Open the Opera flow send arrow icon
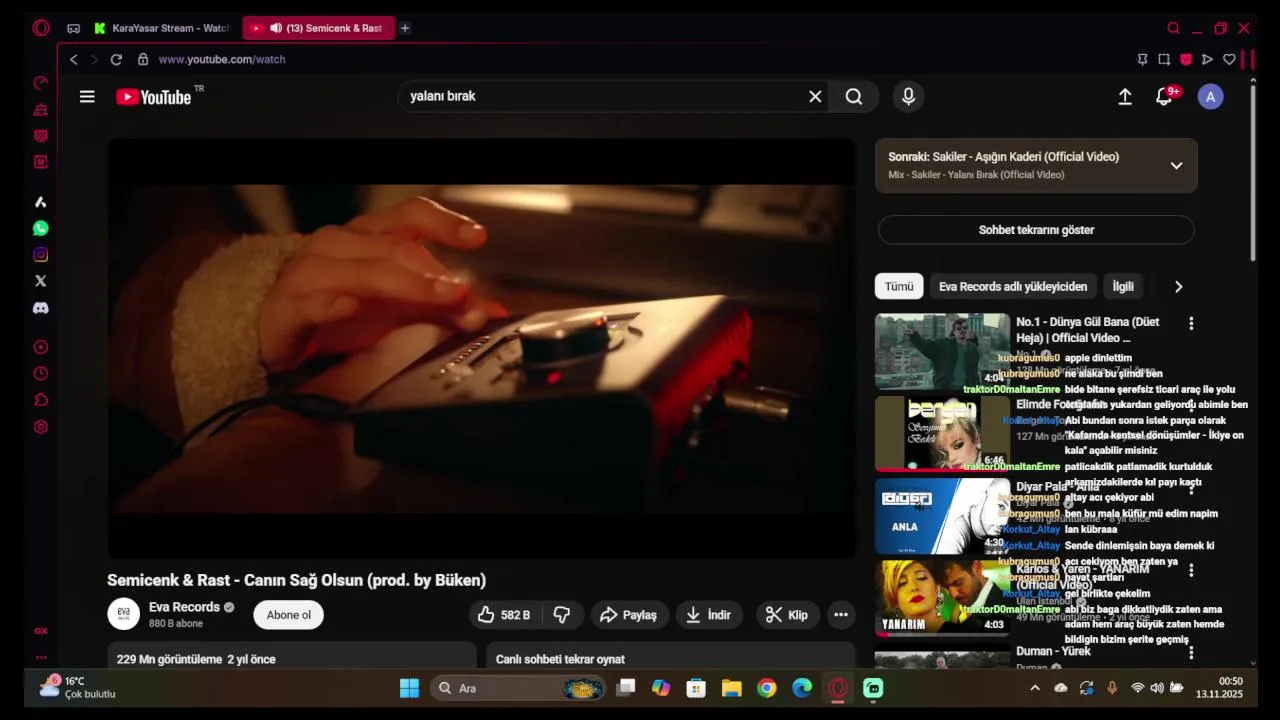1280x720 pixels. point(1207,59)
